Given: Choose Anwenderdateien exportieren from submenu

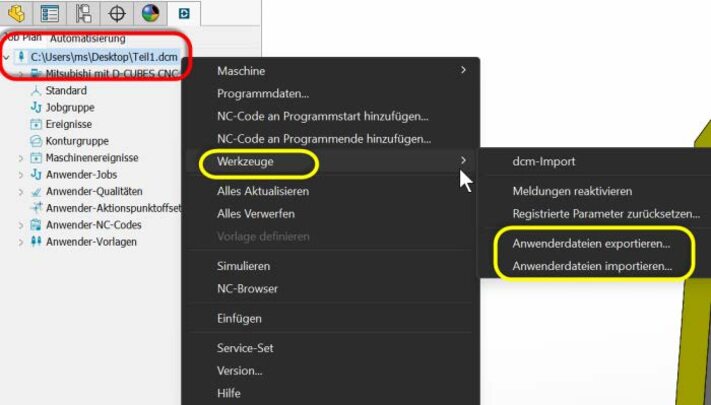Looking at the screenshot, I should (591, 243).
